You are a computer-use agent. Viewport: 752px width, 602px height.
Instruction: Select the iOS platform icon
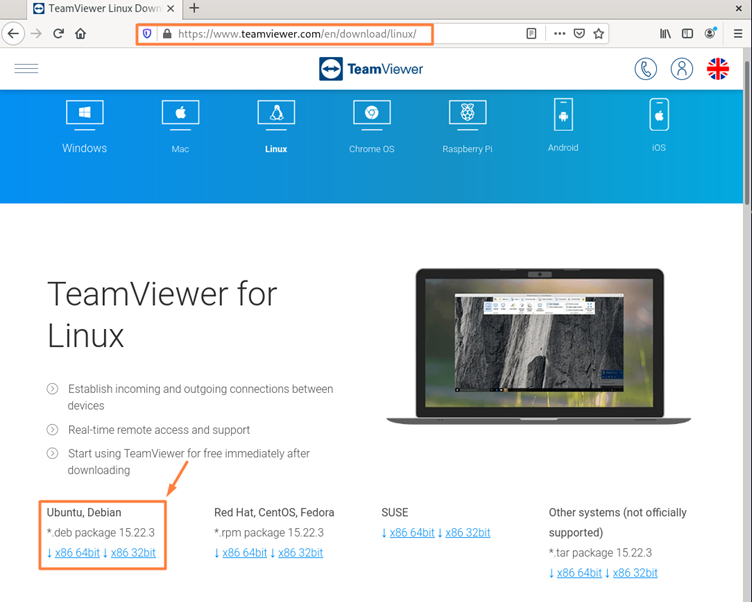pos(659,125)
